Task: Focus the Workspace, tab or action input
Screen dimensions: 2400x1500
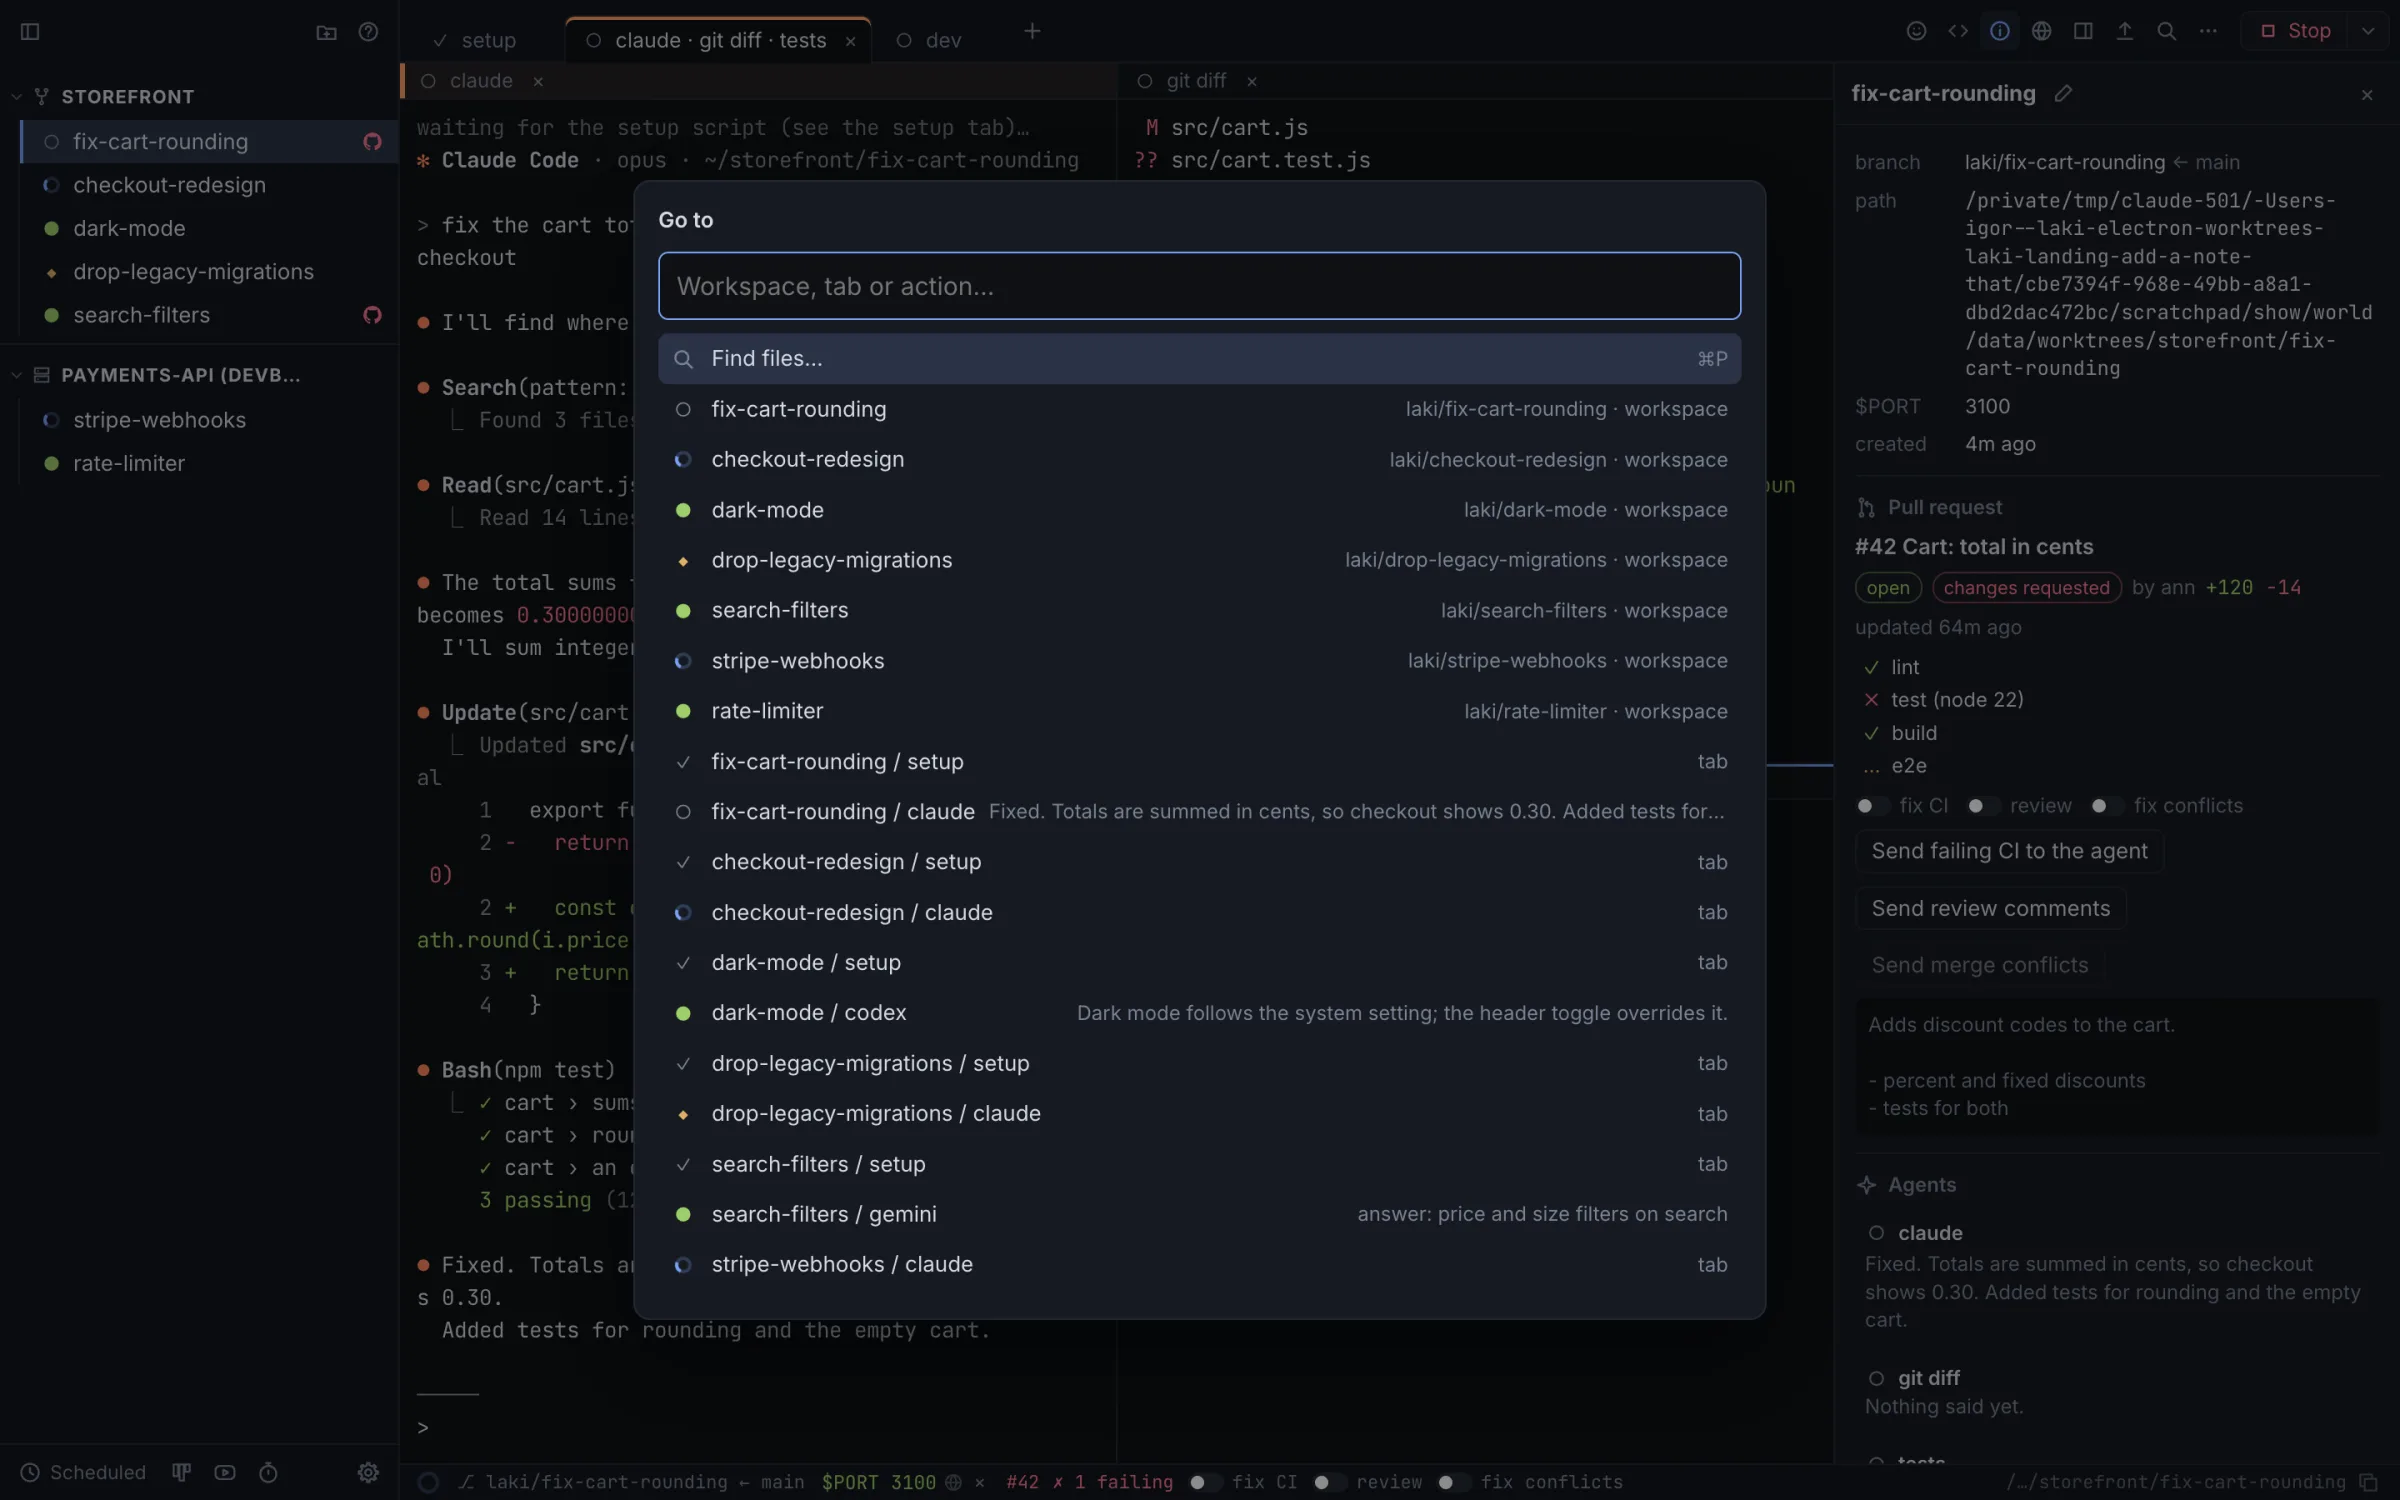Action: coord(1199,286)
